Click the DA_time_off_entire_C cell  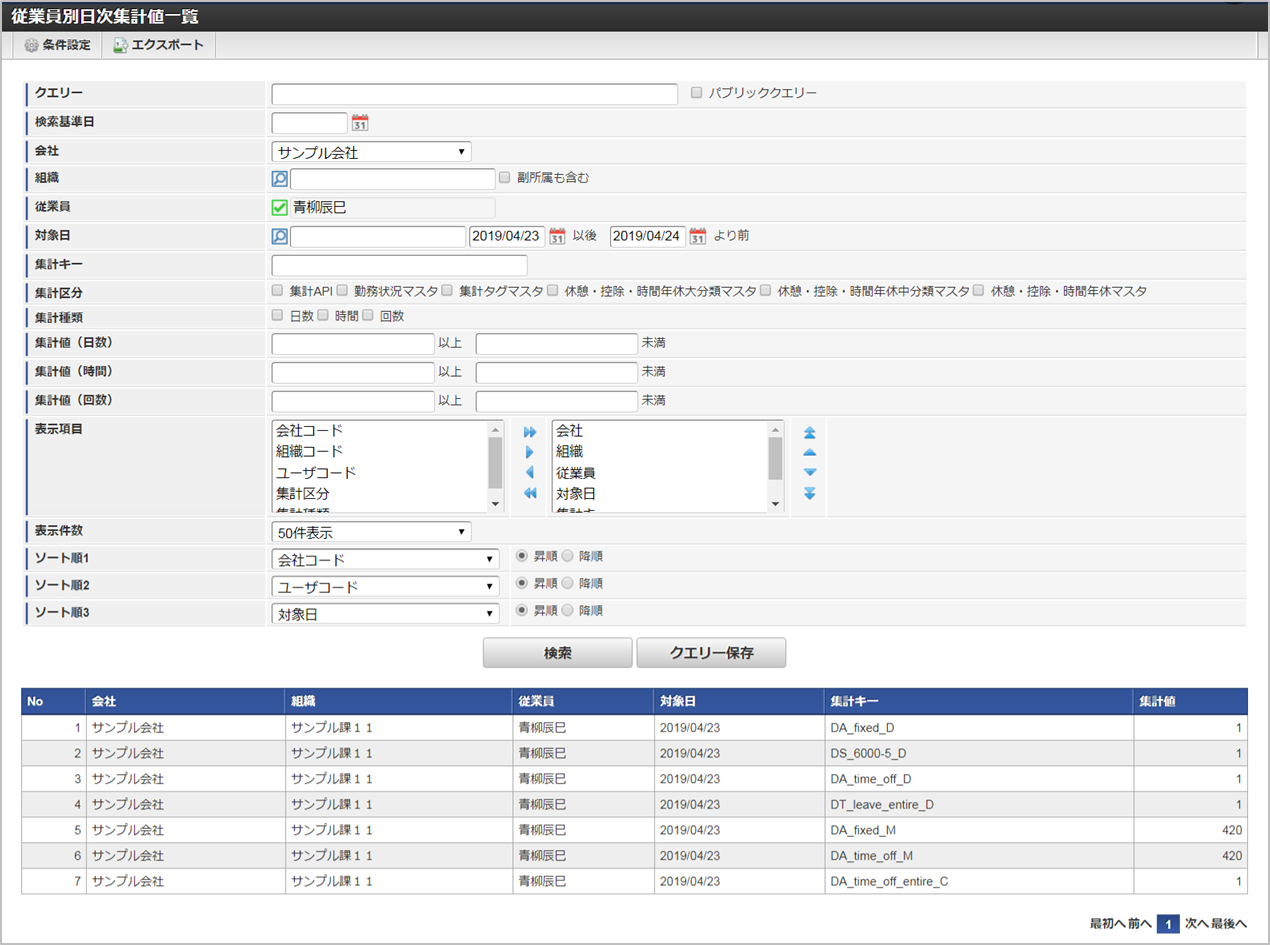click(x=979, y=882)
